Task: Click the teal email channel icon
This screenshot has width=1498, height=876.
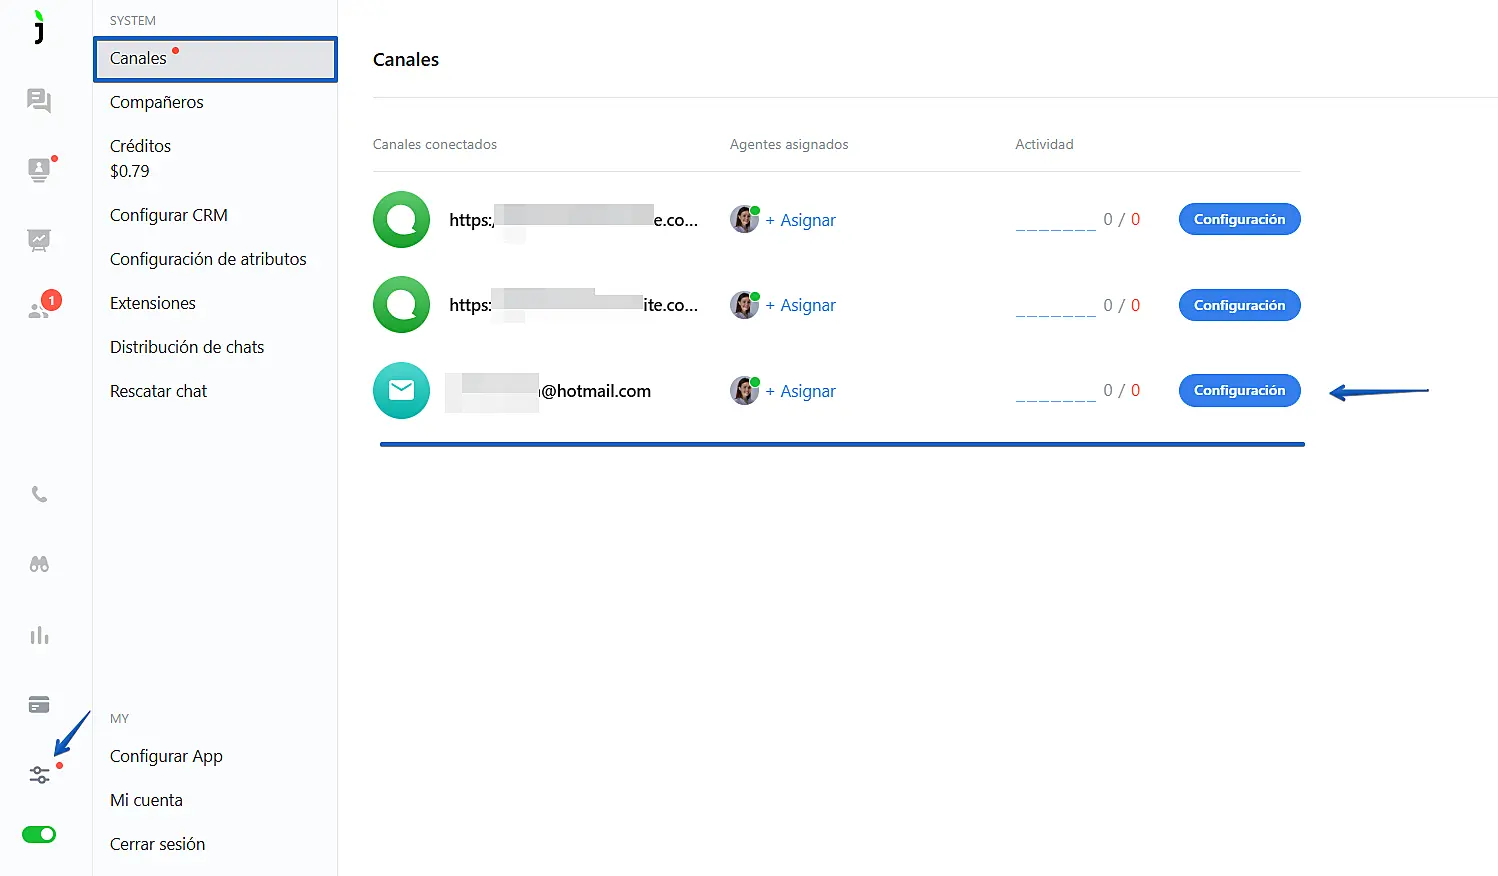Action: click(401, 390)
